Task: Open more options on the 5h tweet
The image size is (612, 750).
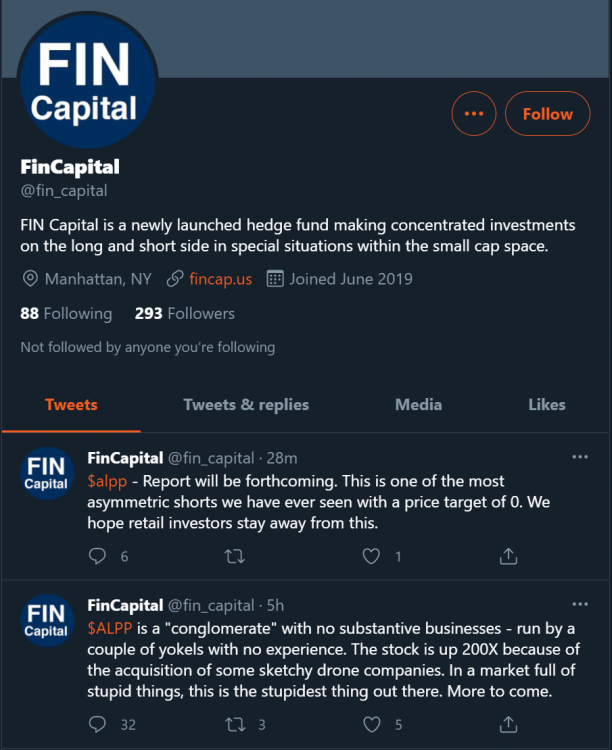Action: 580,605
